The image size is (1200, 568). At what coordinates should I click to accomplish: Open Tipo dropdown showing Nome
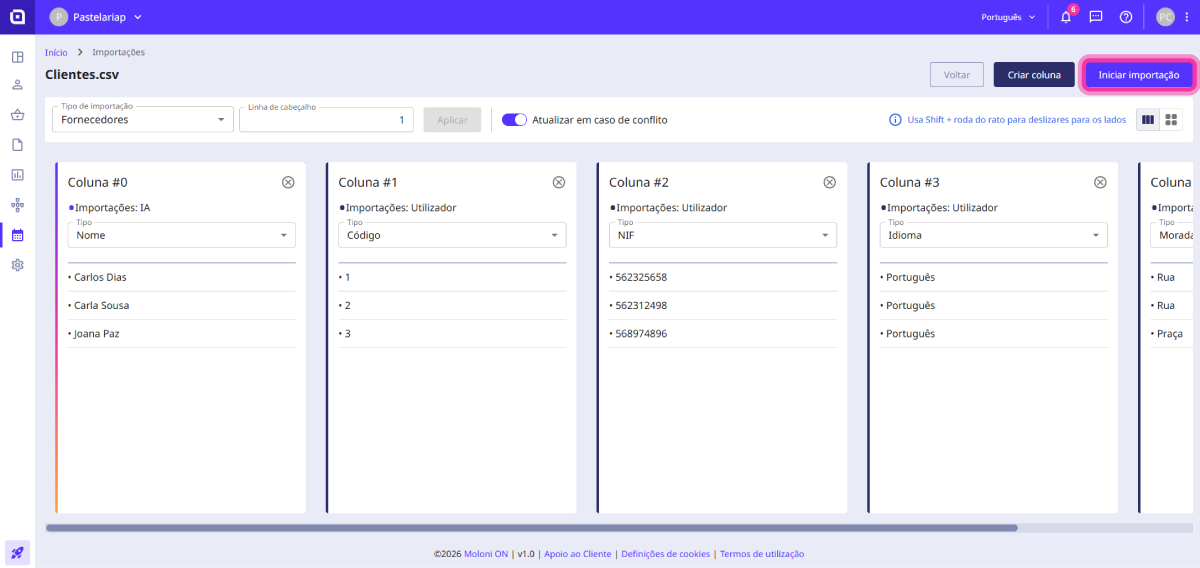point(181,235)
